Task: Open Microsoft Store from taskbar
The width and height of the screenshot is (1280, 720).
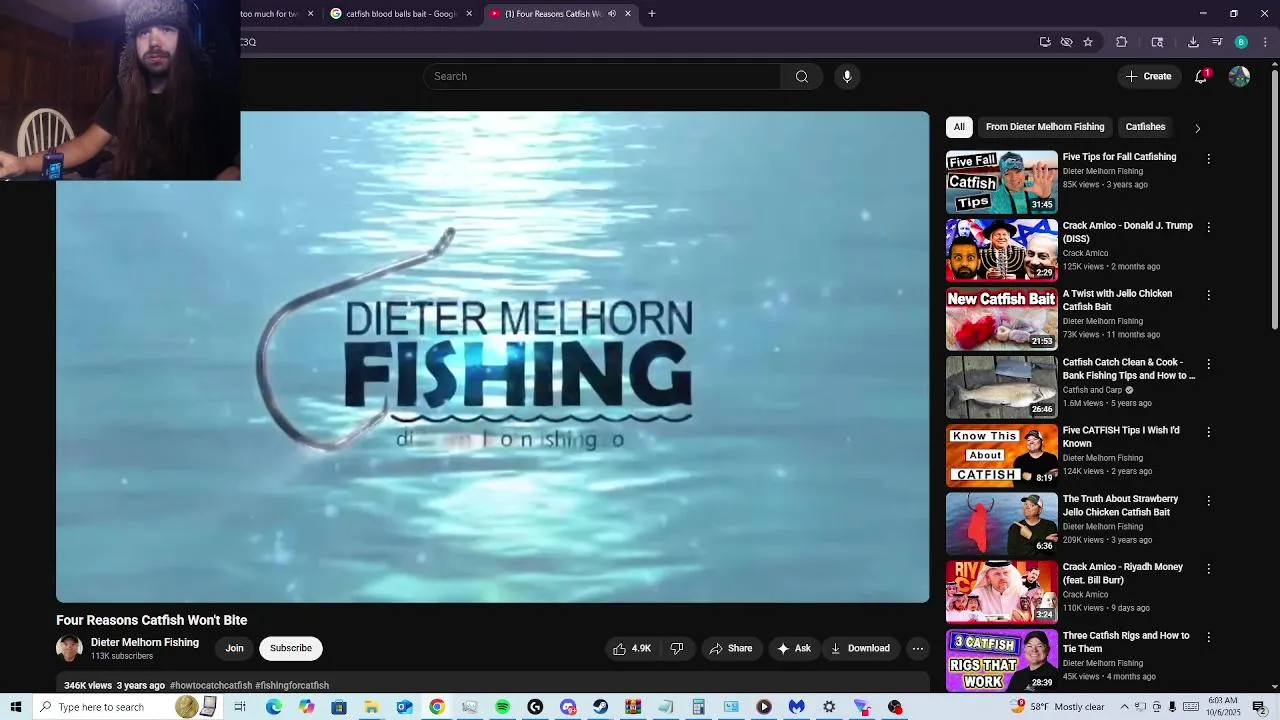Action: coord(339,707)
